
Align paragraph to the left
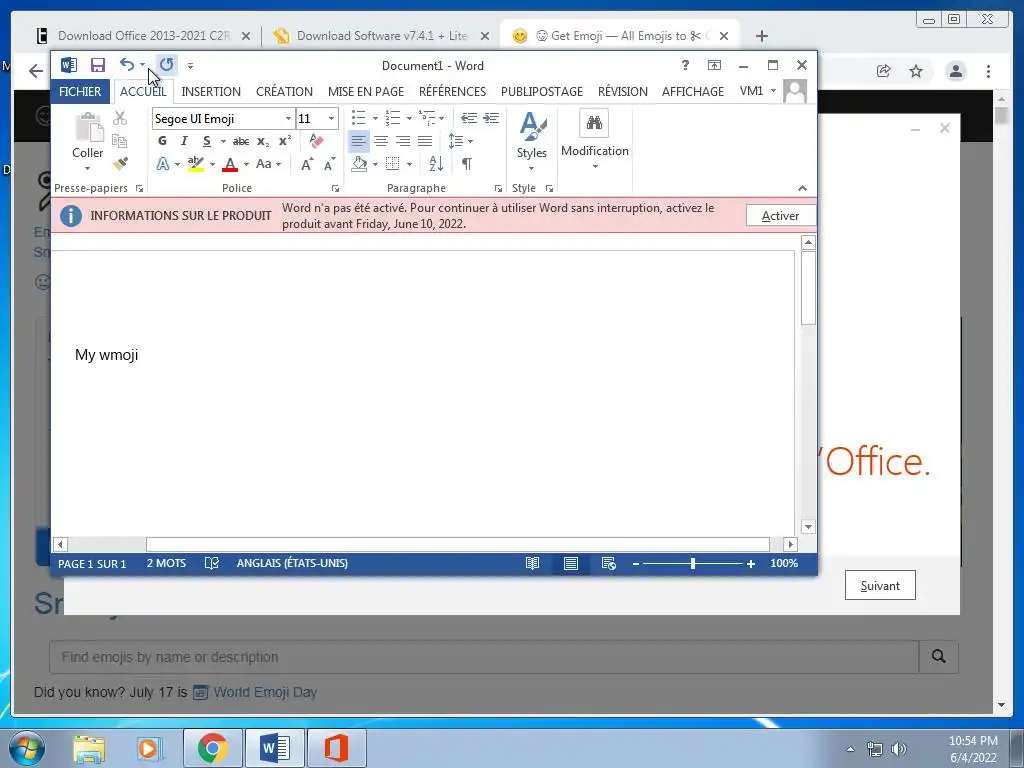359,141
